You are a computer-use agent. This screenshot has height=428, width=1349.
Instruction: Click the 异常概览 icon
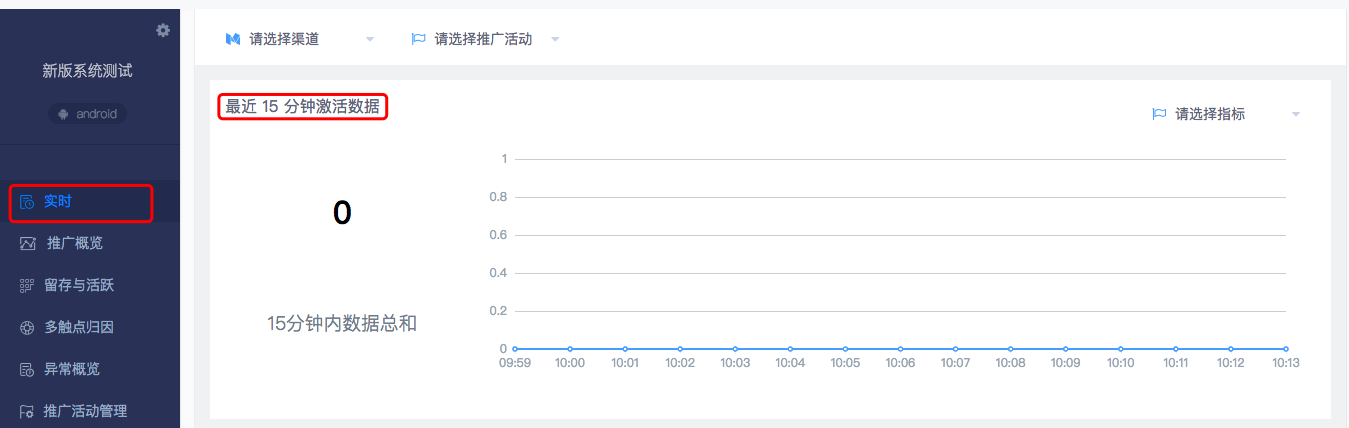coord(27,370)
